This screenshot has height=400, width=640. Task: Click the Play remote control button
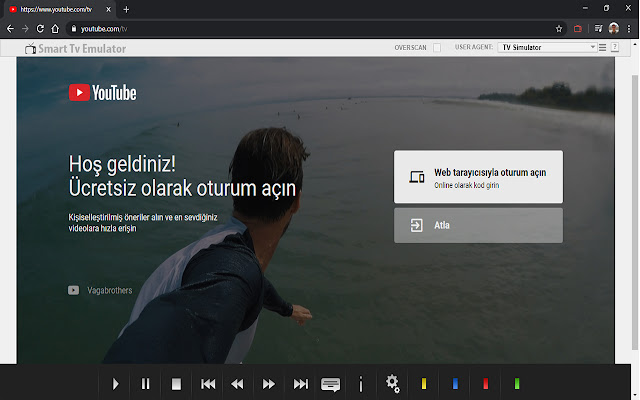[x=115, y=384]
